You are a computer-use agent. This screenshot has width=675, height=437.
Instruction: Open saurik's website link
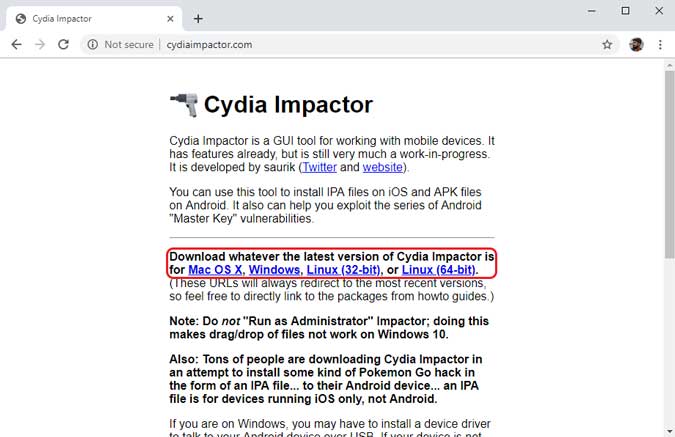tap(382, 168)
